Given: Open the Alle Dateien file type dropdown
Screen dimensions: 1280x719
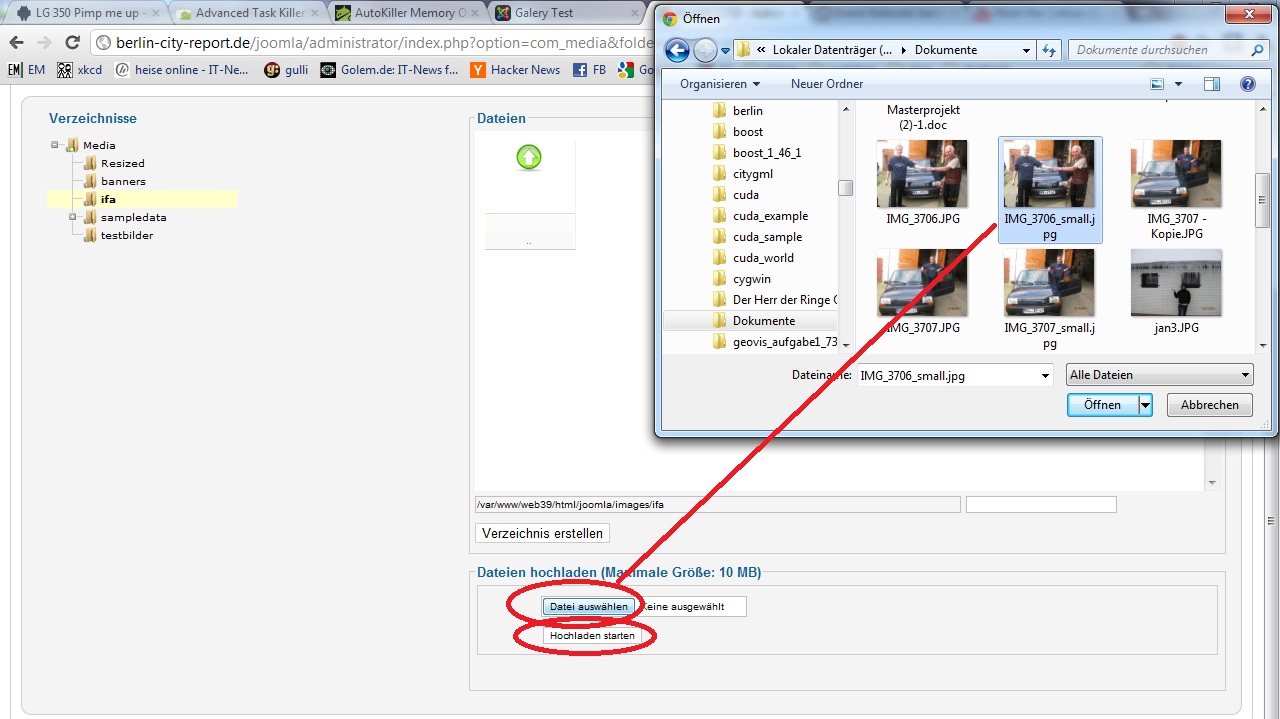Looking at the screenshot, I should point(1159,375).
